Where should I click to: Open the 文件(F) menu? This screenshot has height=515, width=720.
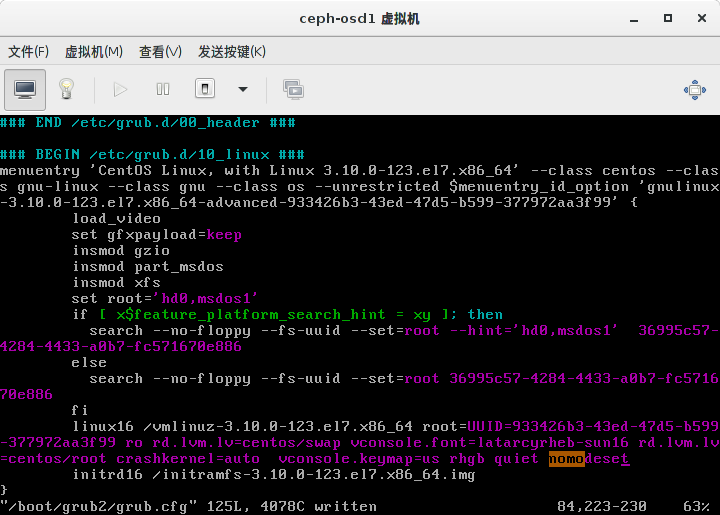click(x=28, y=51)
